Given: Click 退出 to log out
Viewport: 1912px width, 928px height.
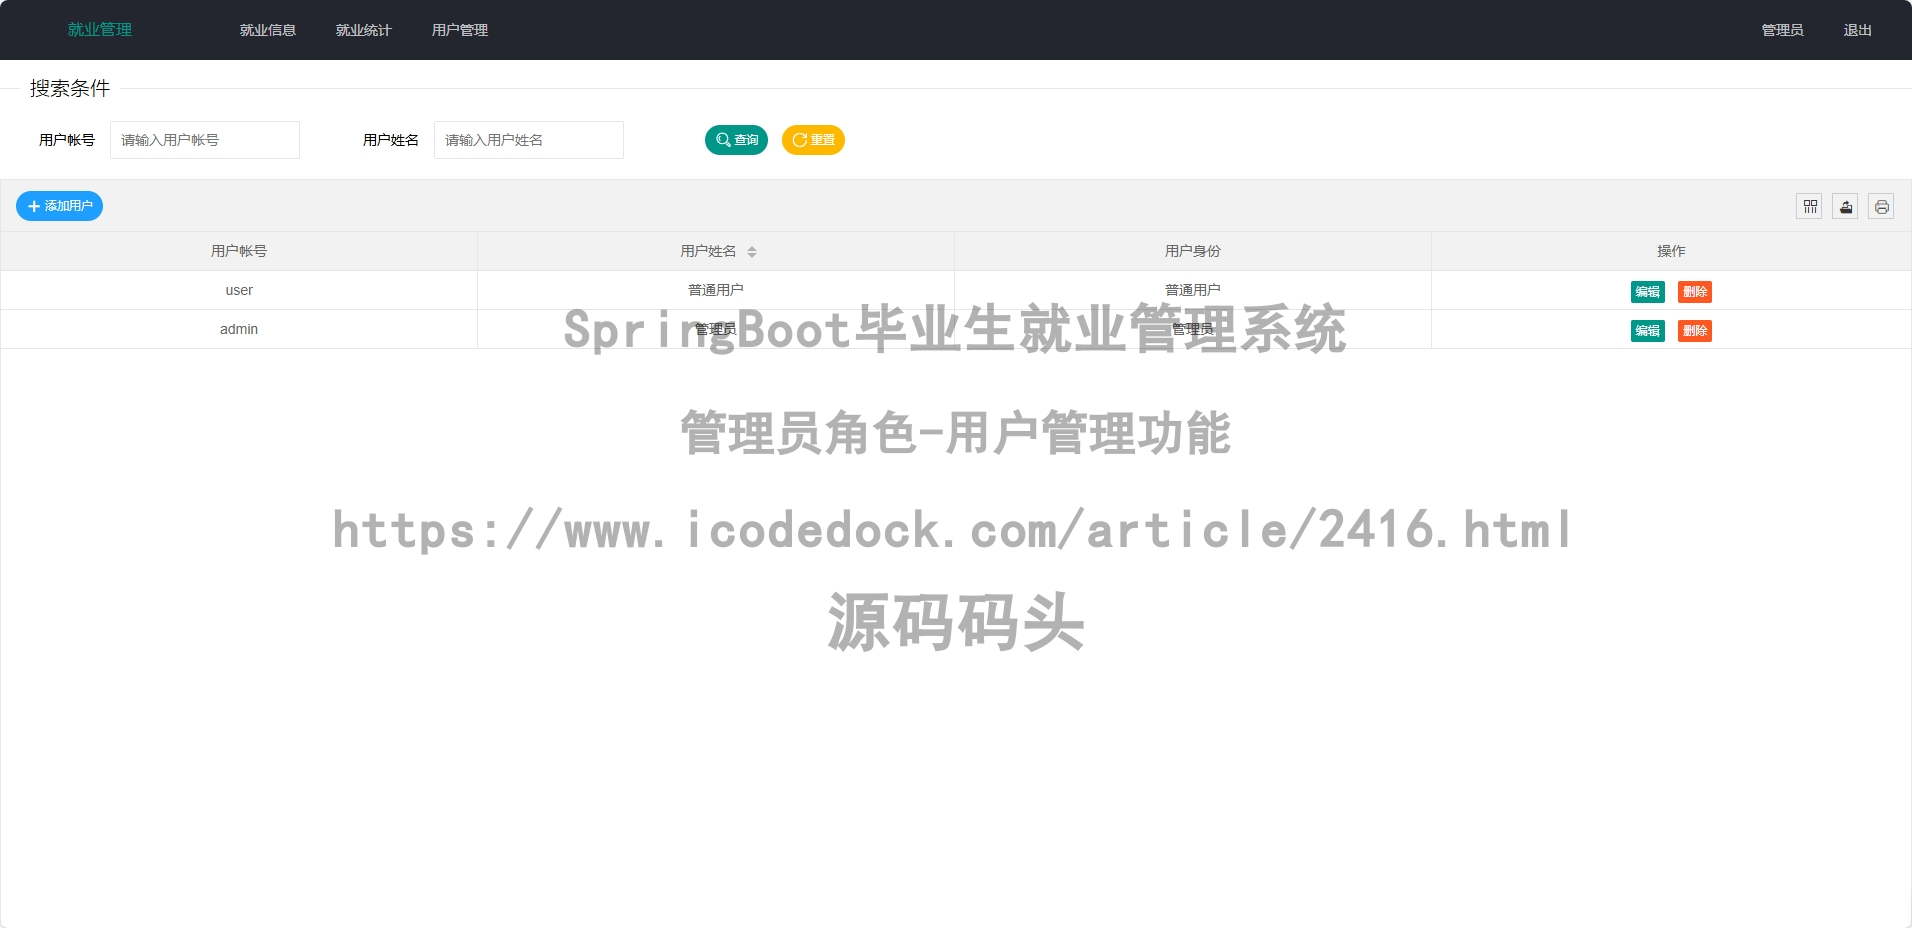Looking at the screenshot, I should click(x=1857, y=30).
